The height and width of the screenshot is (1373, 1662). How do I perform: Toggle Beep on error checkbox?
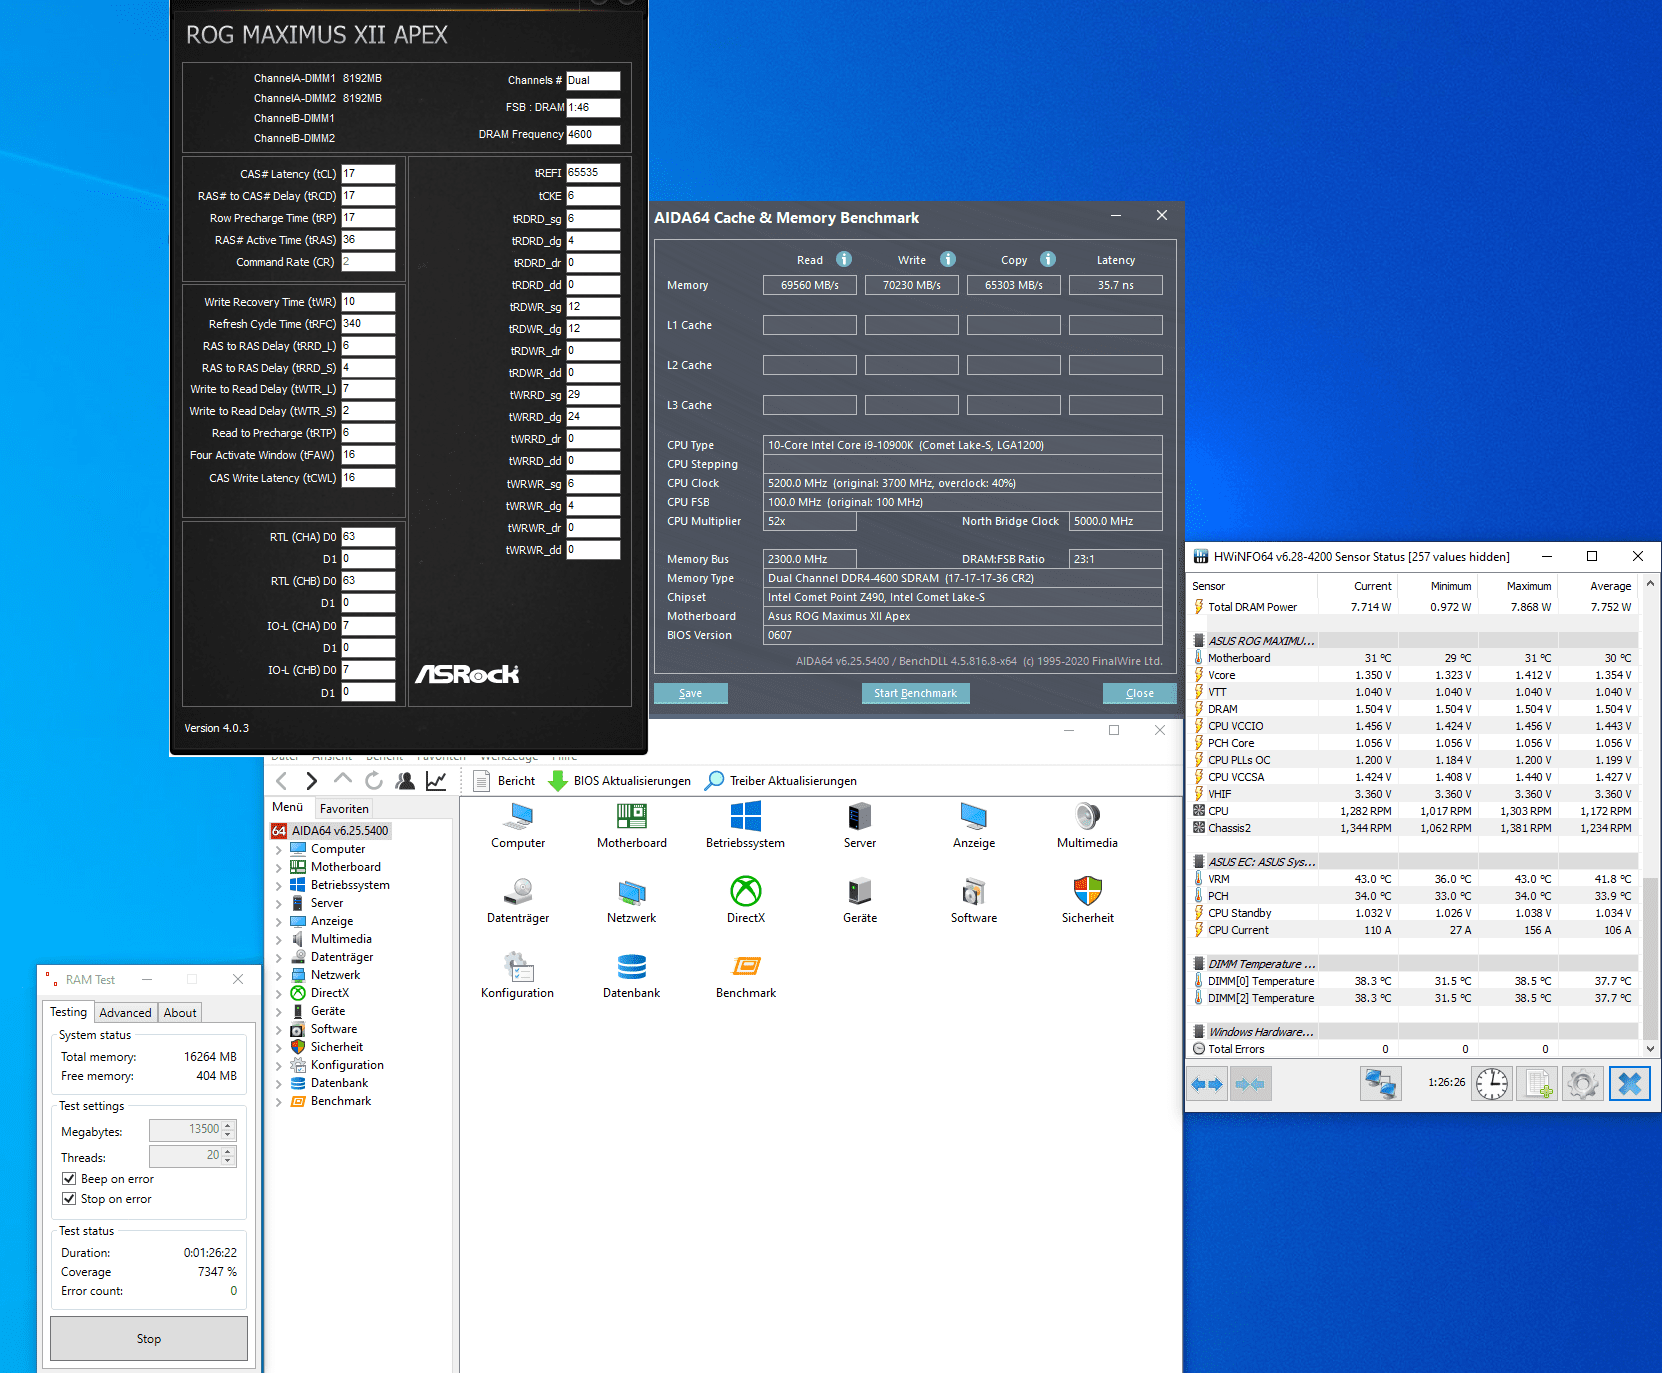coord(69,1179)
